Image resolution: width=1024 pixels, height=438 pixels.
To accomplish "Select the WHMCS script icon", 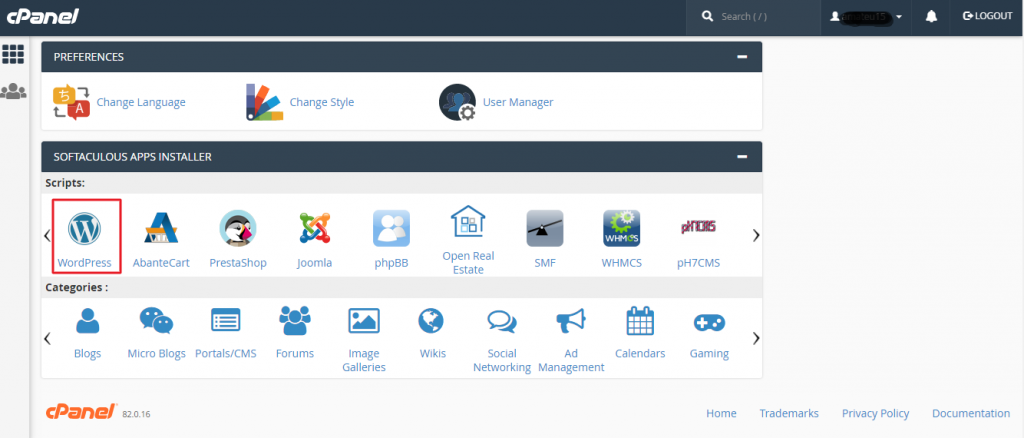I will click(621, 229).
